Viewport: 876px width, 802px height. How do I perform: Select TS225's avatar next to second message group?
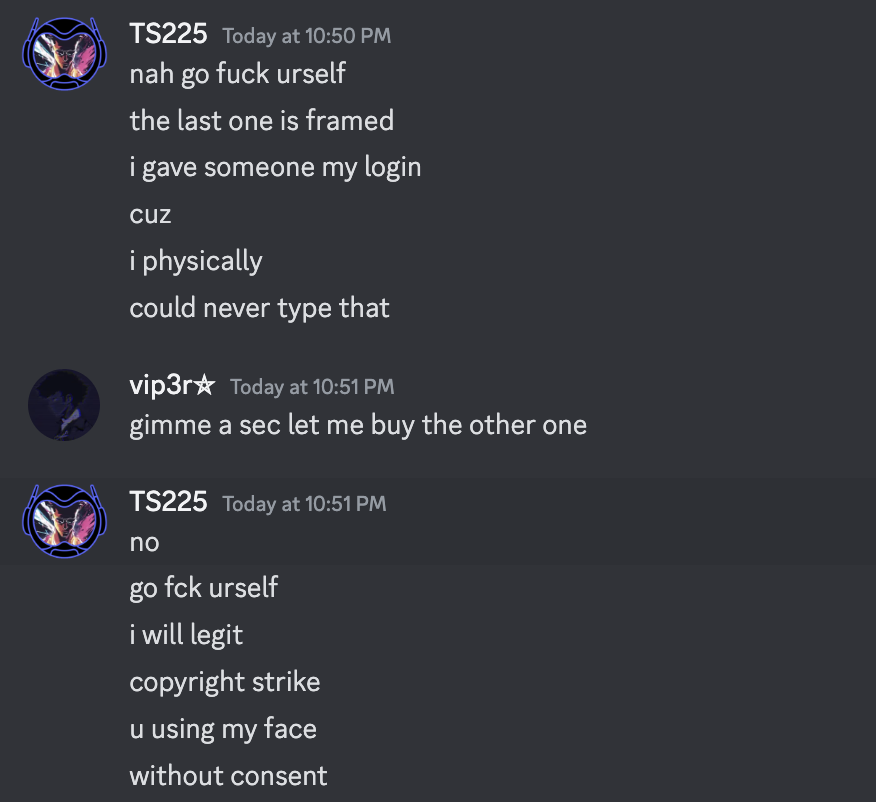(x=64, y=521)
